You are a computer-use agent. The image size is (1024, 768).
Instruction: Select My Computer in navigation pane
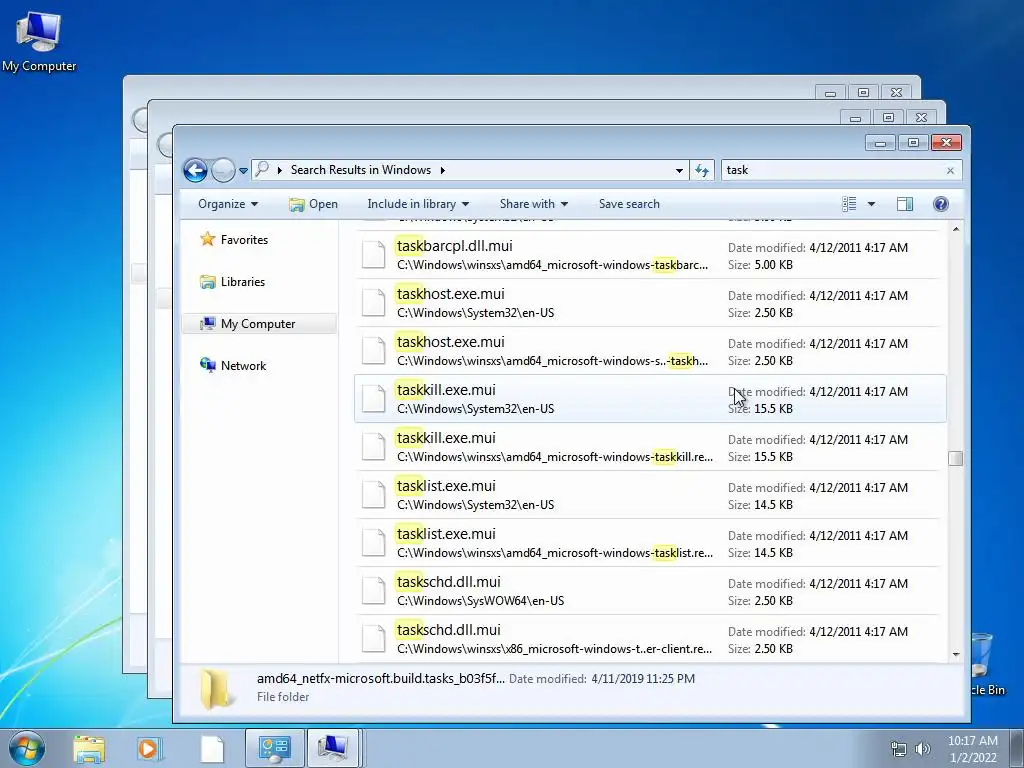tap(258, 324)
